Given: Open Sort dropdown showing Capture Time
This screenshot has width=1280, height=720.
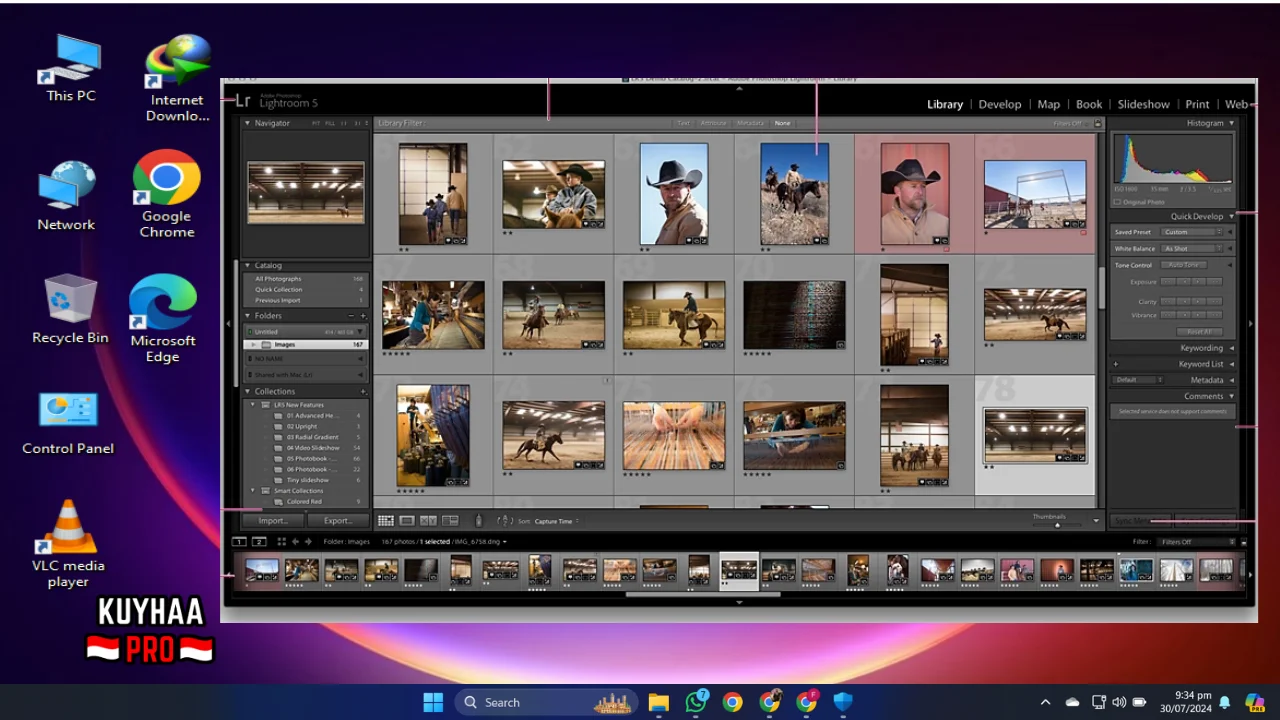Looking at the screenshot, I should pos(557,521).
